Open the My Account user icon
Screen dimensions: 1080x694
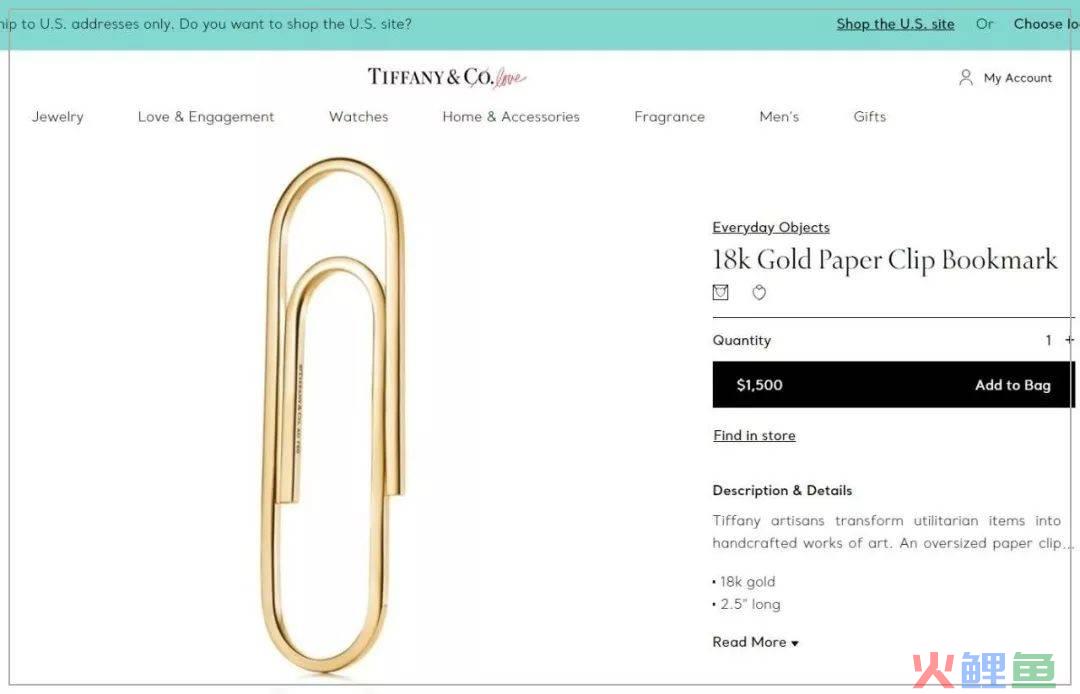click(x=966, y=78)
